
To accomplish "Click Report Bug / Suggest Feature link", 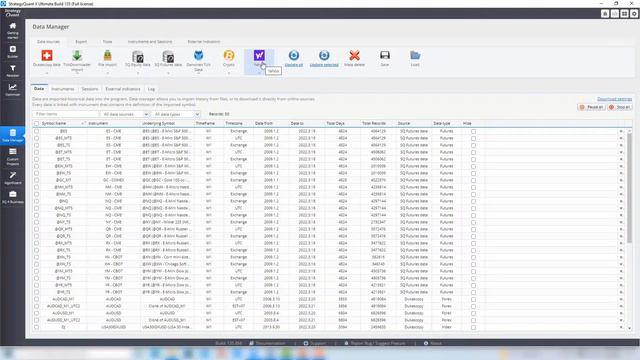I will click(375, 343).
